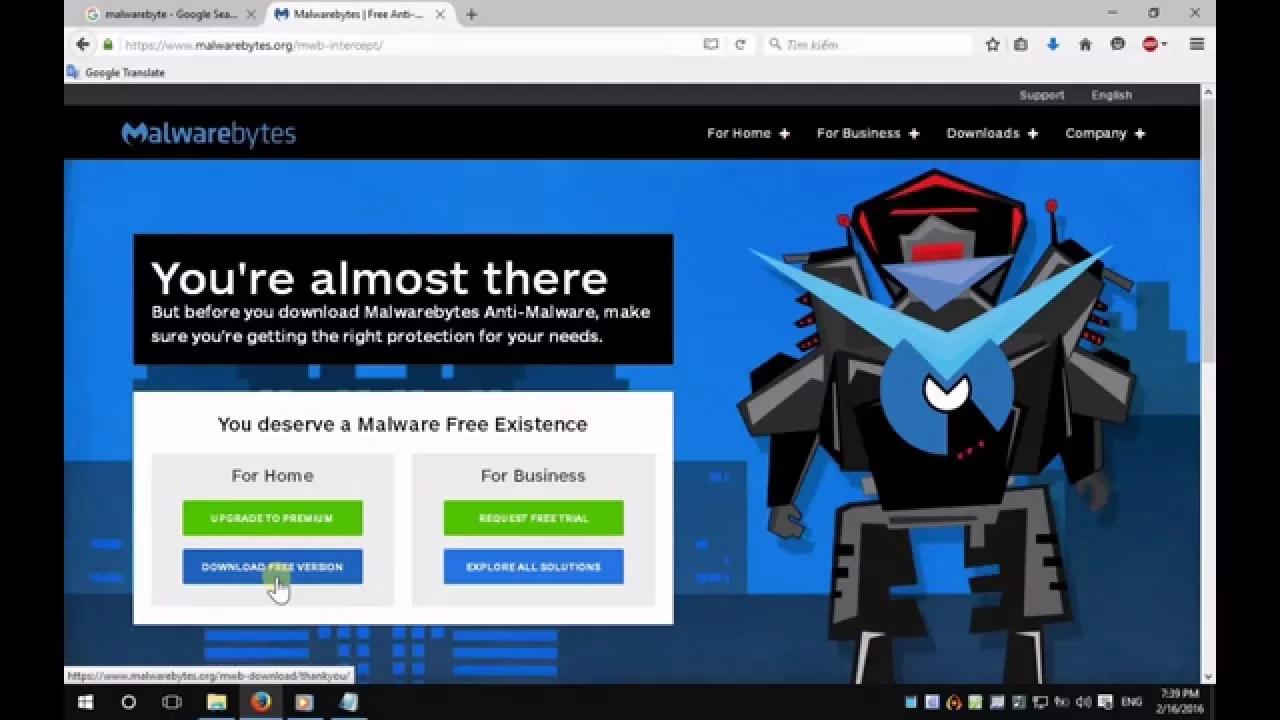
Task: Expand the For Business menu
Action: [x=868, y=133]
